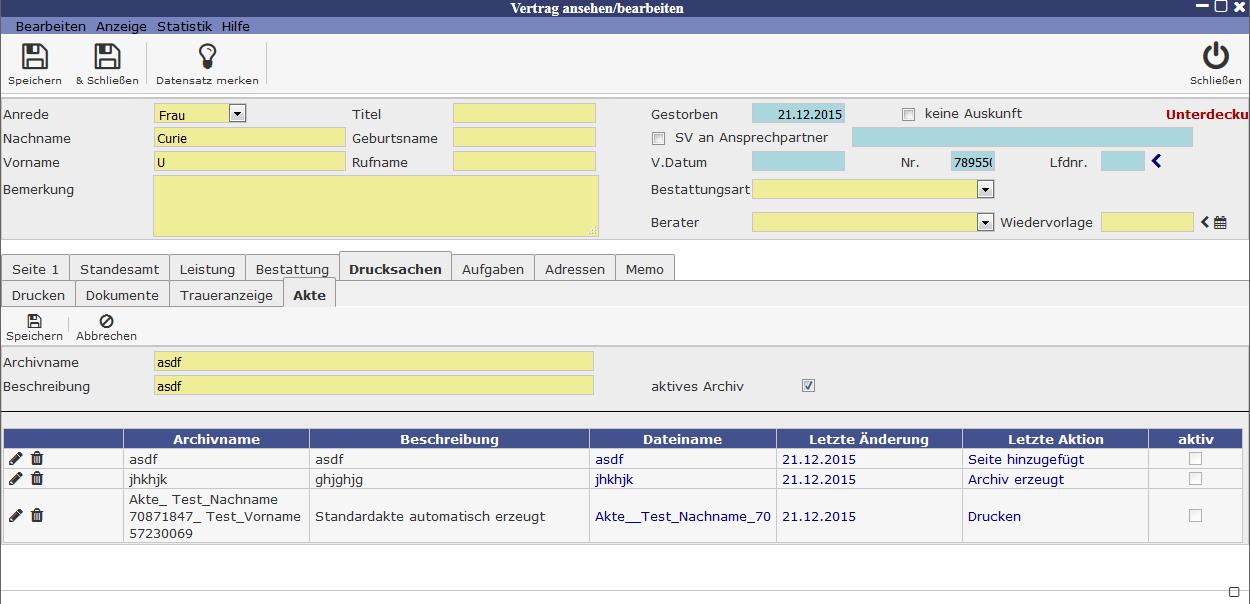This screenshot has height=604, width=1250.
Task: Click the '& Schließen' save and close icon
Action: pos(107,57)
